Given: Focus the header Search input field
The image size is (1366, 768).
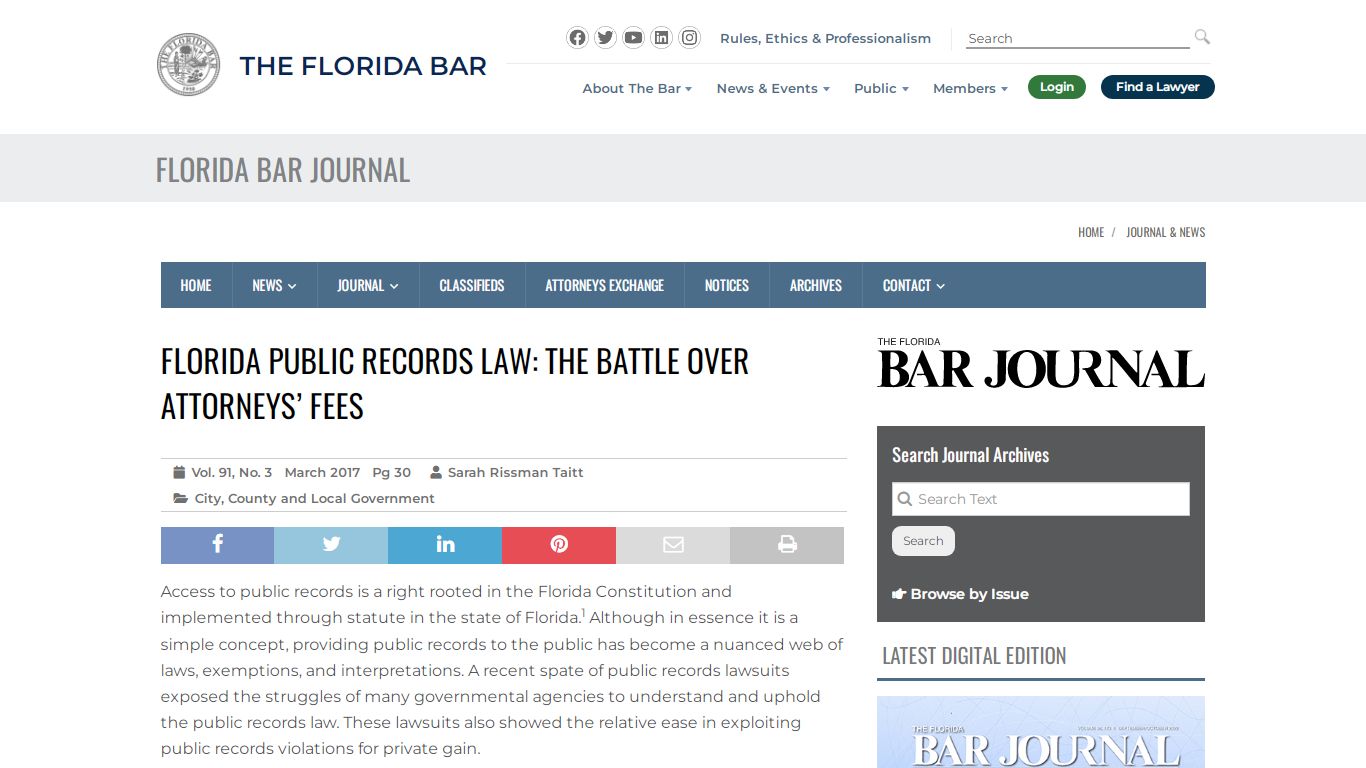Looking at the screenshot, I should (x=1078, y=38).
